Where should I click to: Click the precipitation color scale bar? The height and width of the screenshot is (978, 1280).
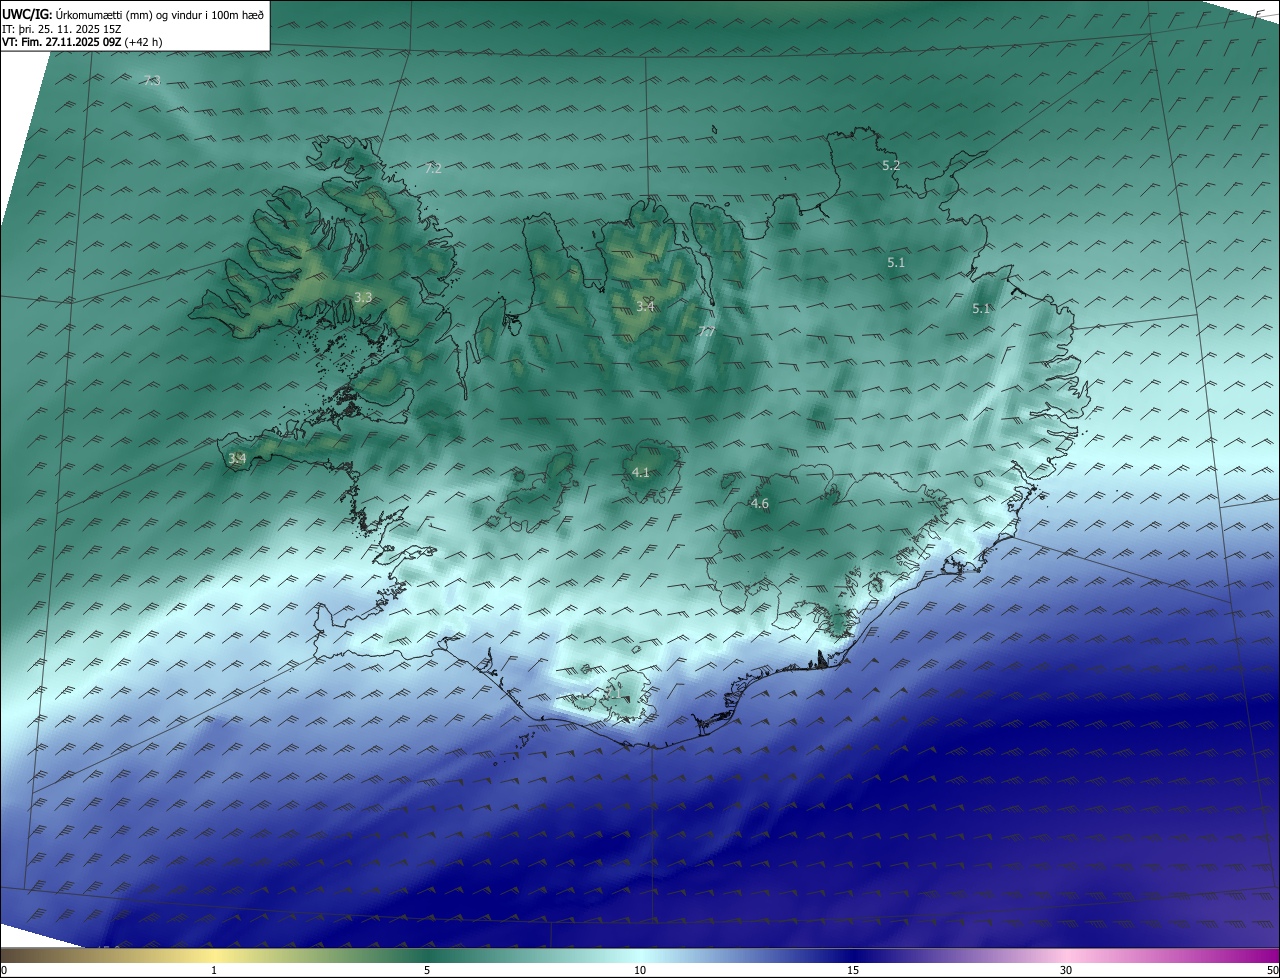(640, 955)
